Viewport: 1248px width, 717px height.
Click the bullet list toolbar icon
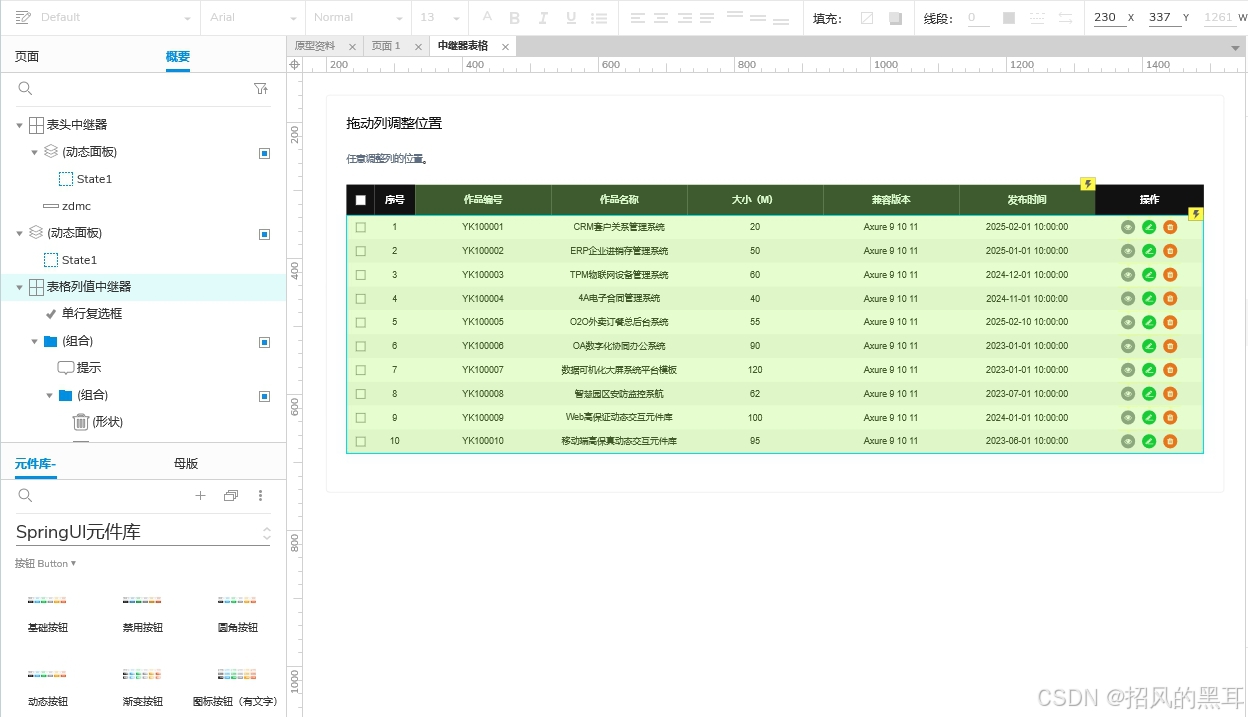(x=598, y=18)
